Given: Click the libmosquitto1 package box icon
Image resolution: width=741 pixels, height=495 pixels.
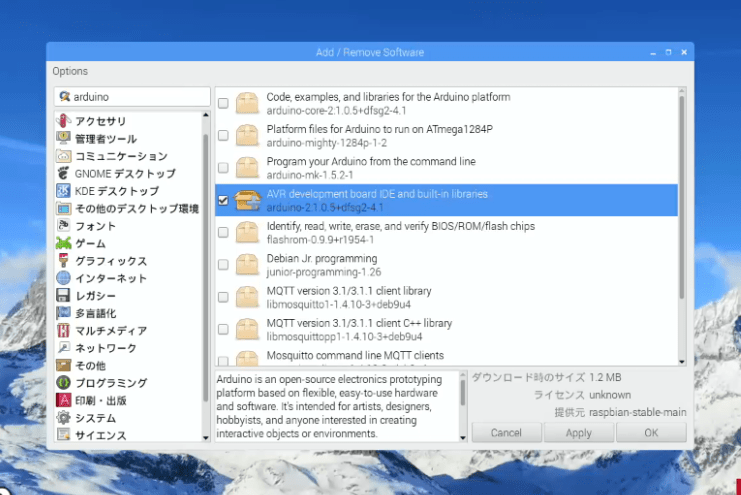Looking at the screenshot, I should pyautogui.click(x=247, y=297).
